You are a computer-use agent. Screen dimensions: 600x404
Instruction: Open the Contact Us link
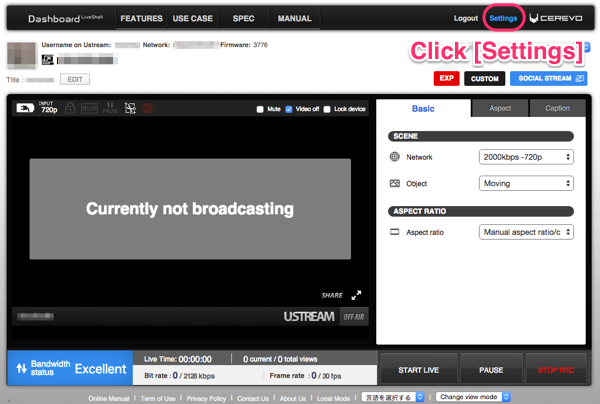(x=253, y=398)
